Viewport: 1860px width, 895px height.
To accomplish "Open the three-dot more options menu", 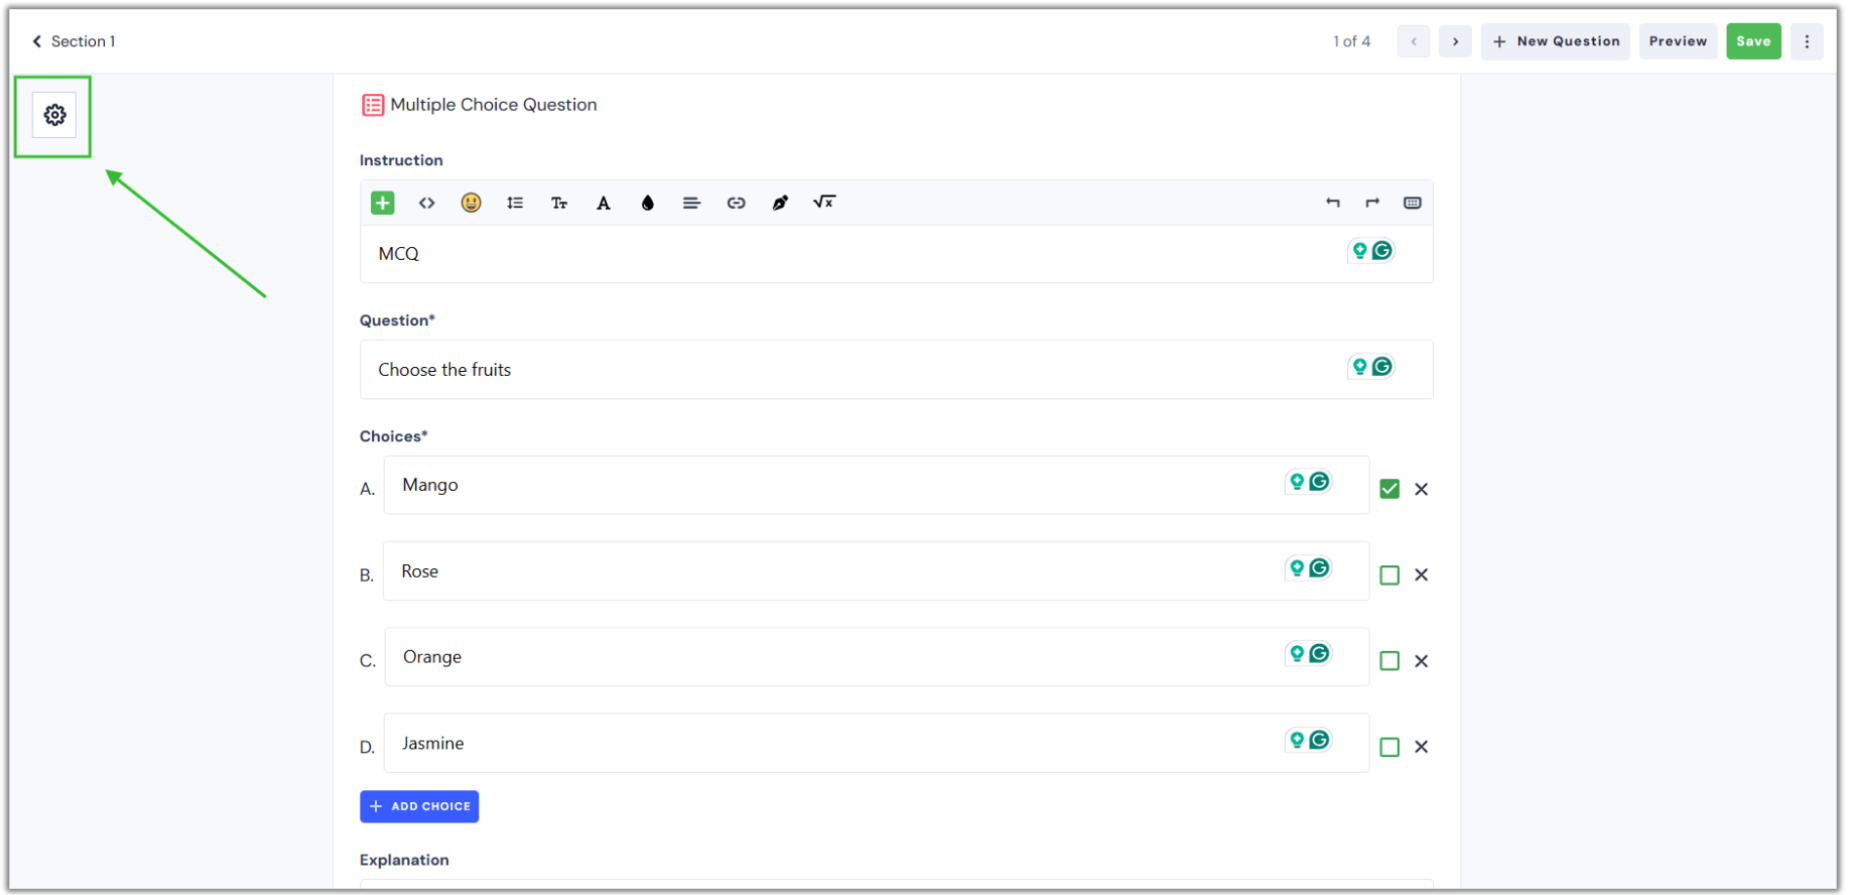I will (1806, 41).
